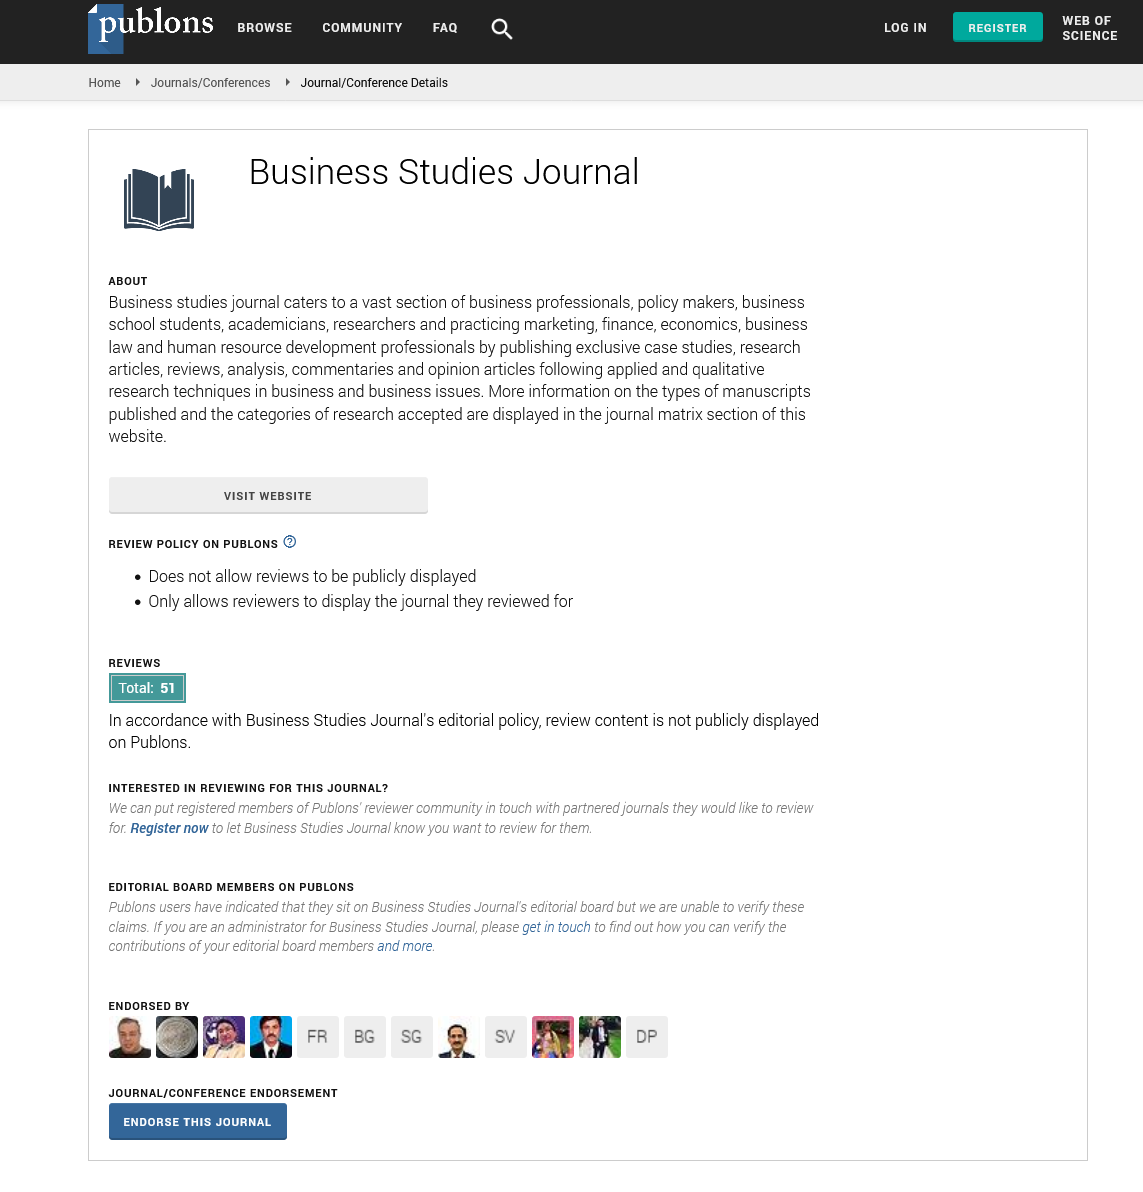Open first endorser photo avatar
Viewport: 1143px width, 1192px height.
[130, 1037]
